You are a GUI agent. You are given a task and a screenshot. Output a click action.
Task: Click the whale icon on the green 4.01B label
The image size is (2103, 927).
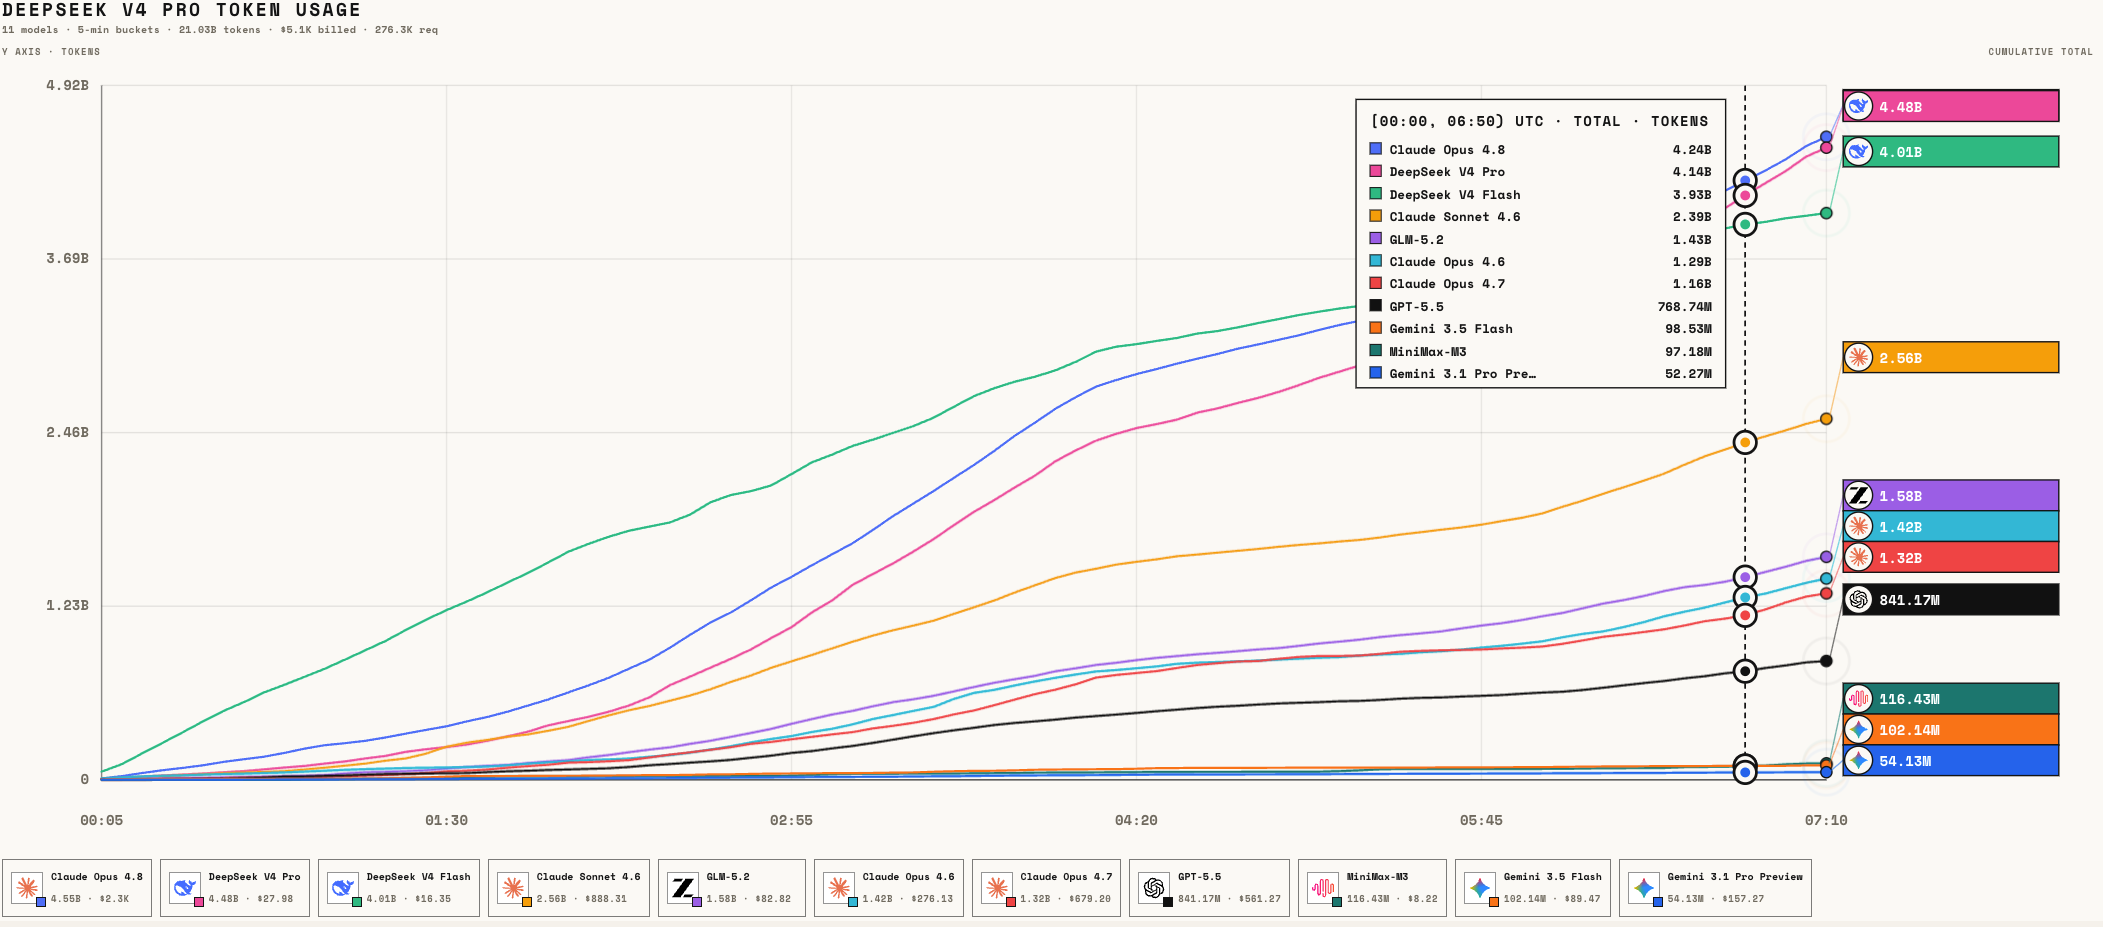[x=1858, y=152]
